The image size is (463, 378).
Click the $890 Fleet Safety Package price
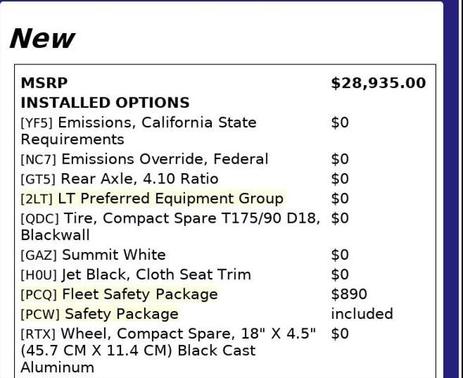point(349,294)
